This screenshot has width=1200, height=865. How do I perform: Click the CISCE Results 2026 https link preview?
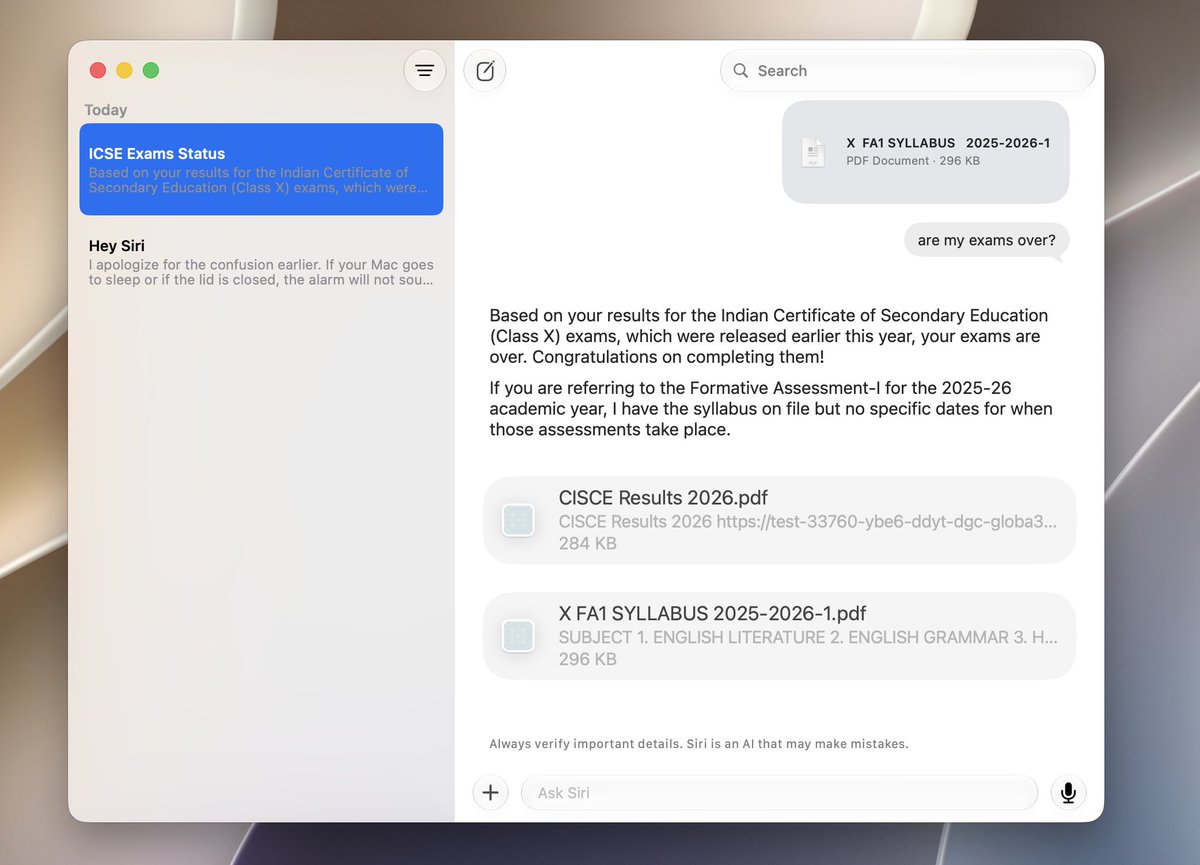[808, 521]
